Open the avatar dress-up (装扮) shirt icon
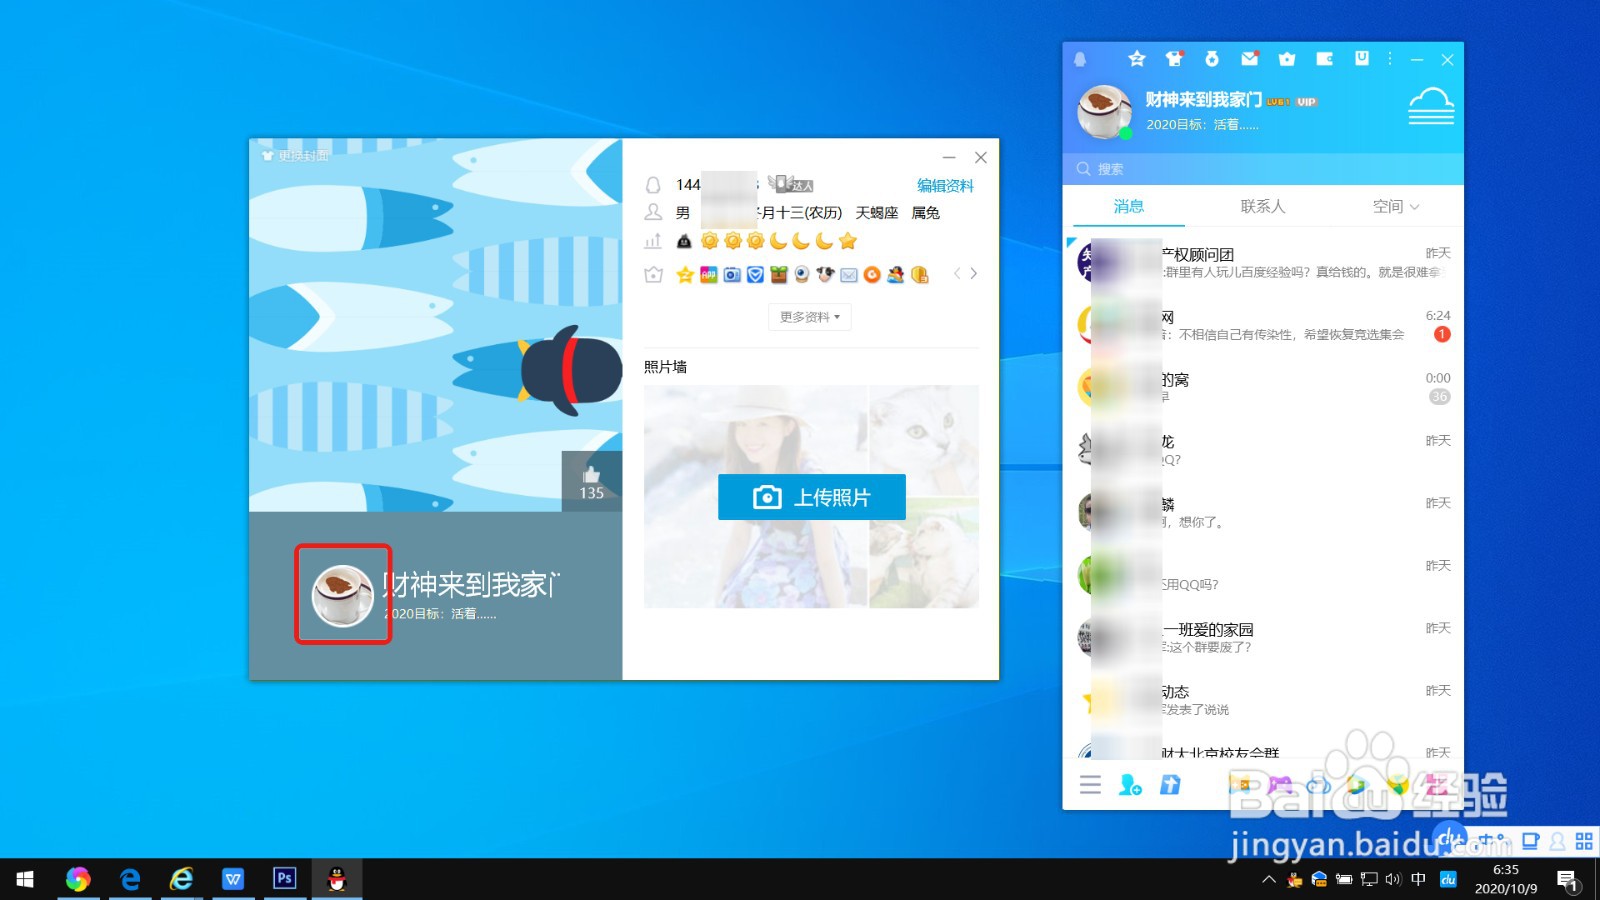This screenshot has height=900, width=1600. (x=1173, y=59)
